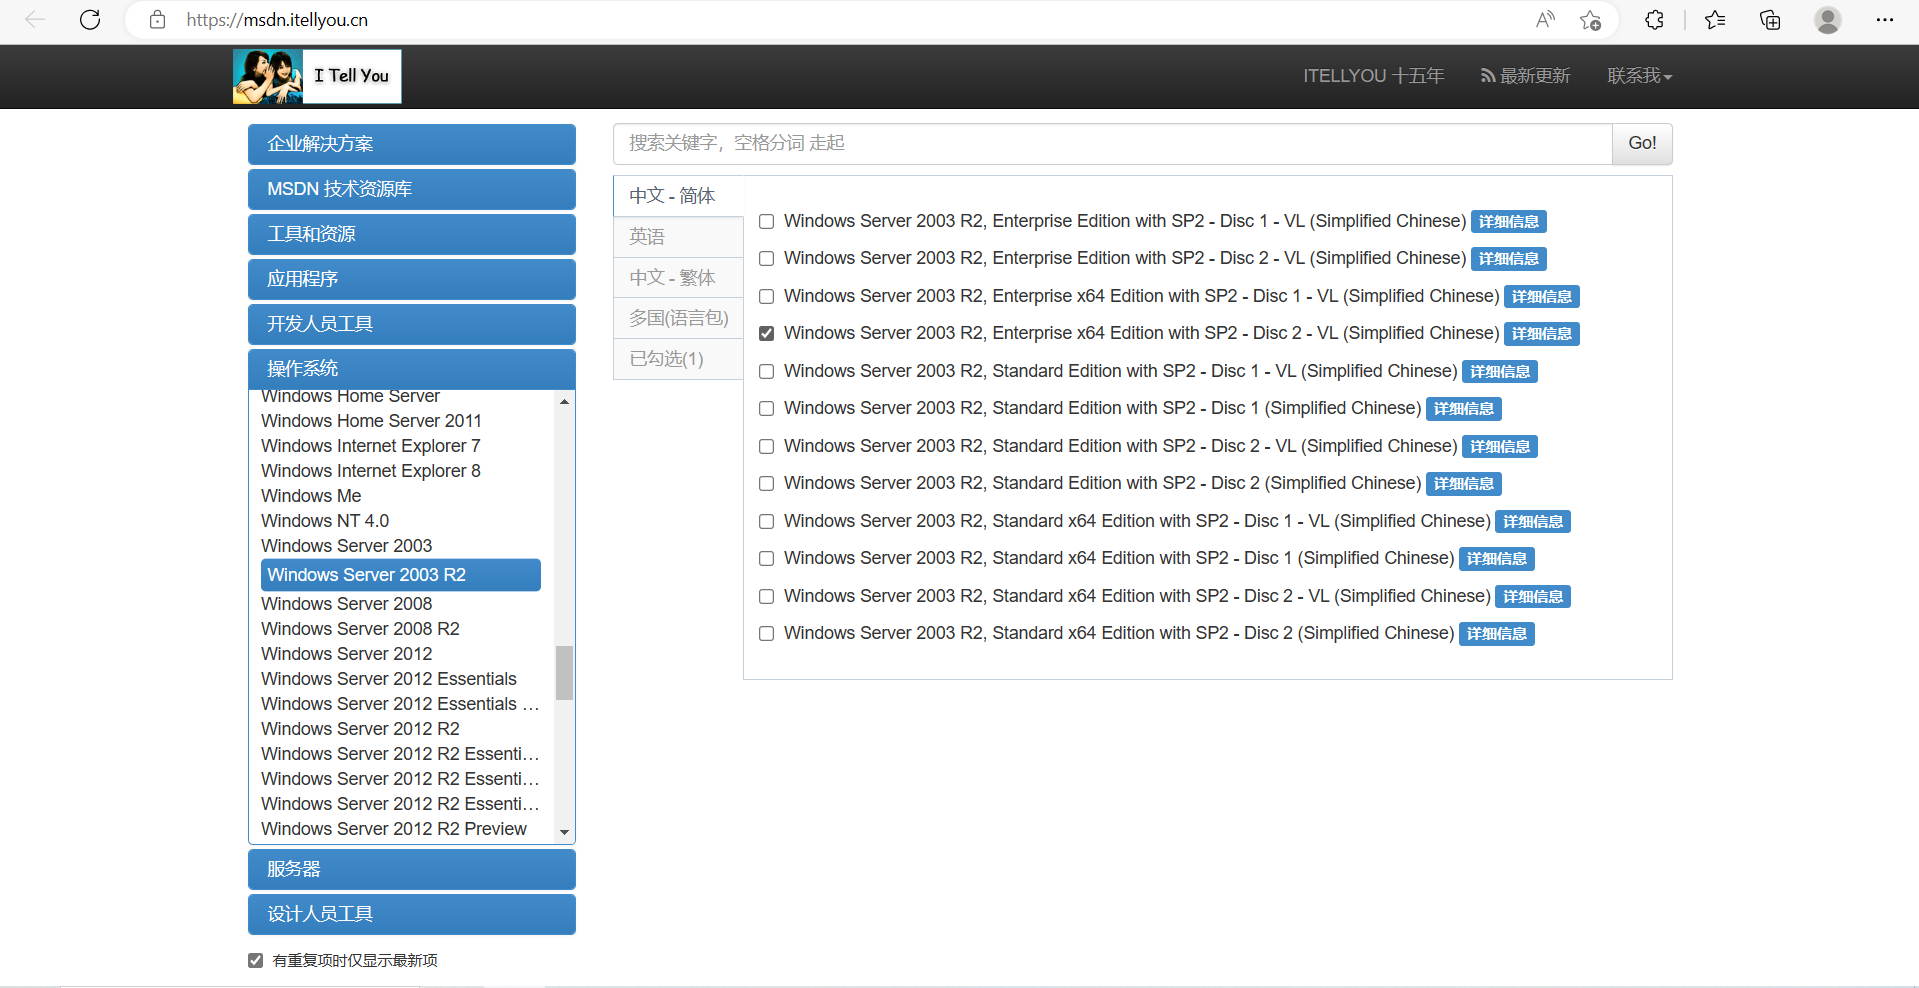Select Windows Server 2008 entry
Viewport: 1919px width, 988px height.
click(347, 604)
